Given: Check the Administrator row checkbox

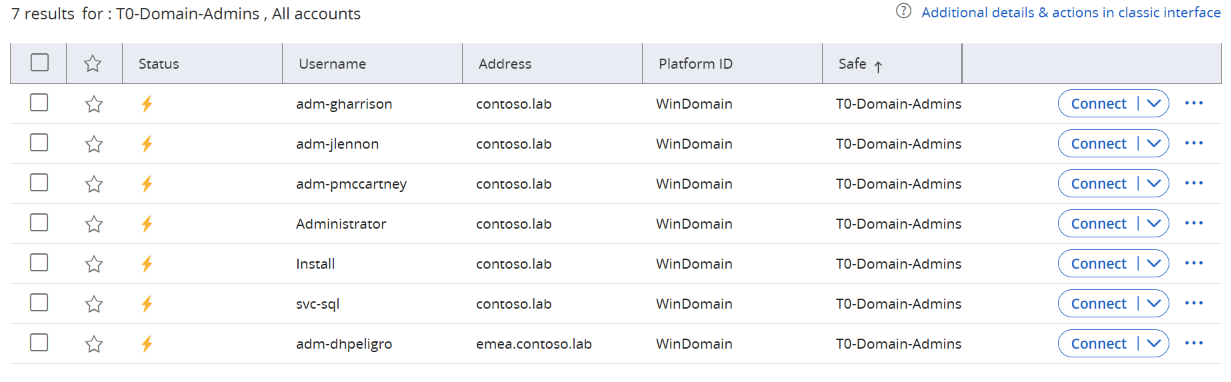Looking at the screenshot, I should (x=39, y=222).
